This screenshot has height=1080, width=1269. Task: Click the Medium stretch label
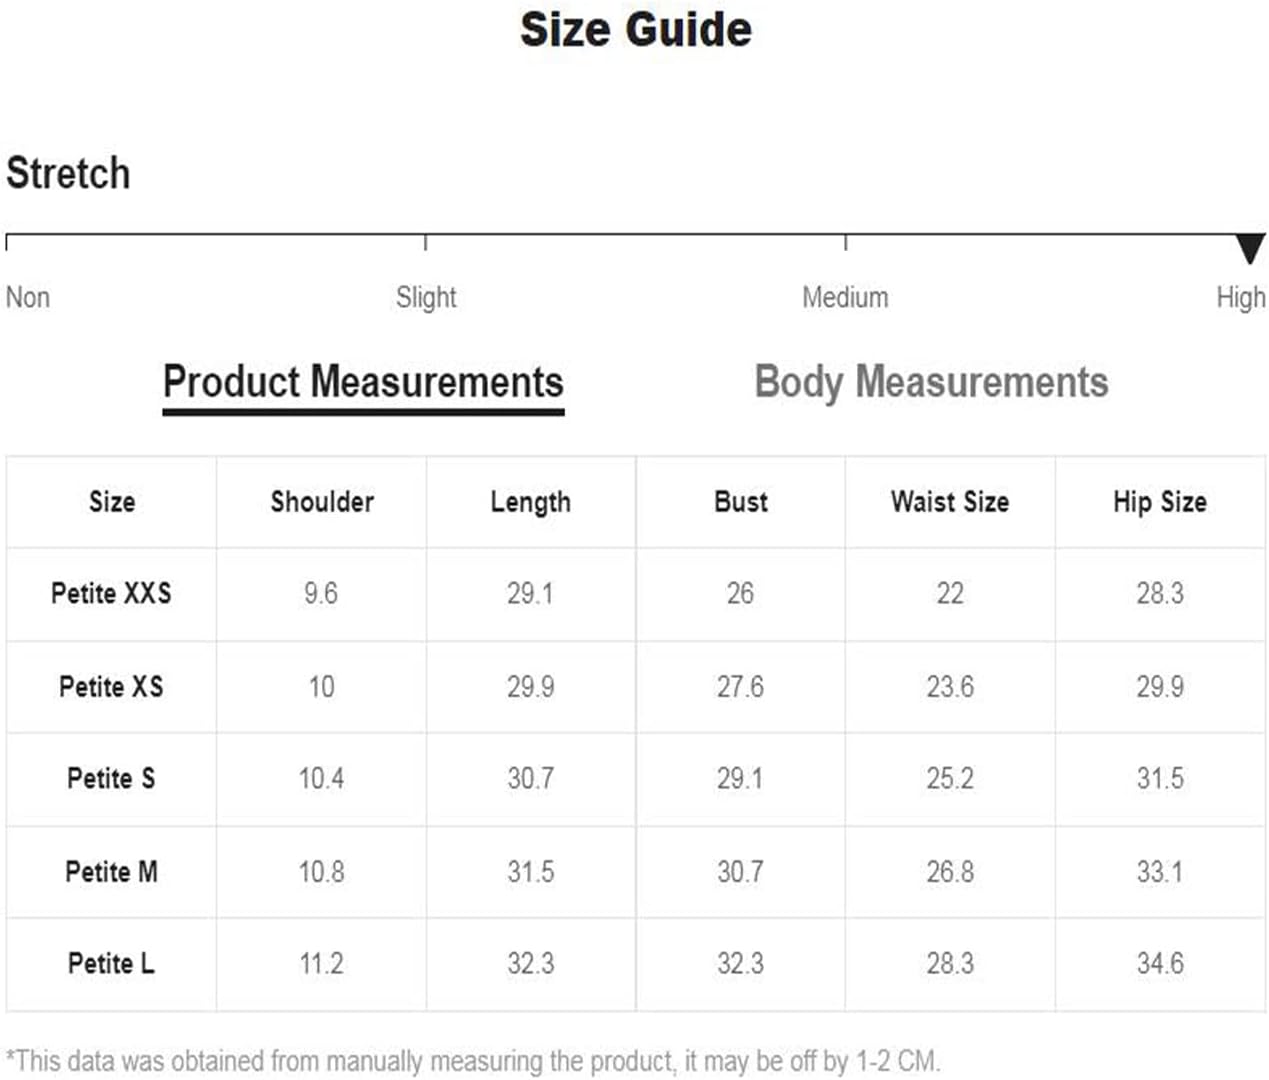pos(845,297)
